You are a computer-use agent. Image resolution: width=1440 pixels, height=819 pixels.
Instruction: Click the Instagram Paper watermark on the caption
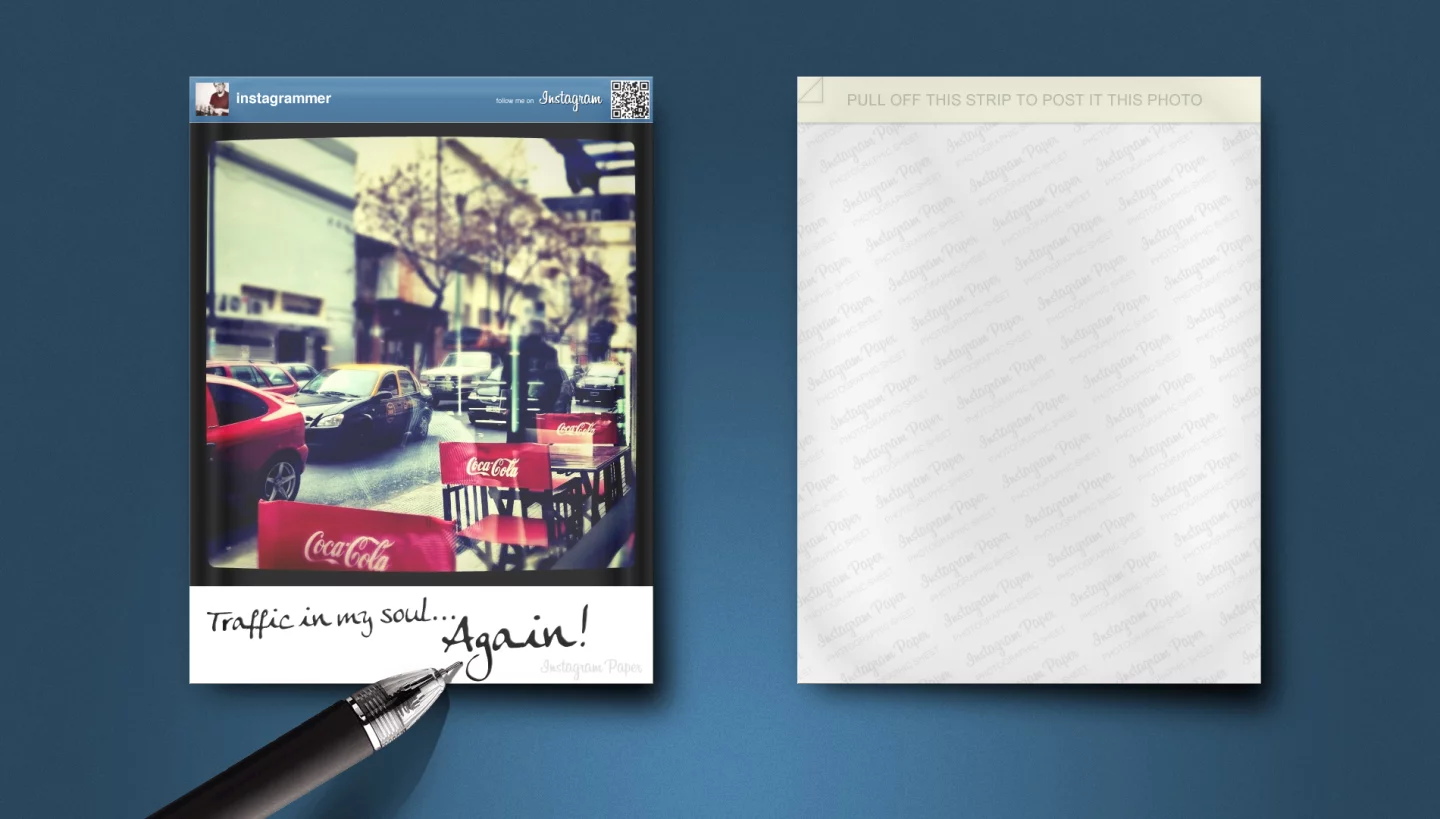pos(591,668)
